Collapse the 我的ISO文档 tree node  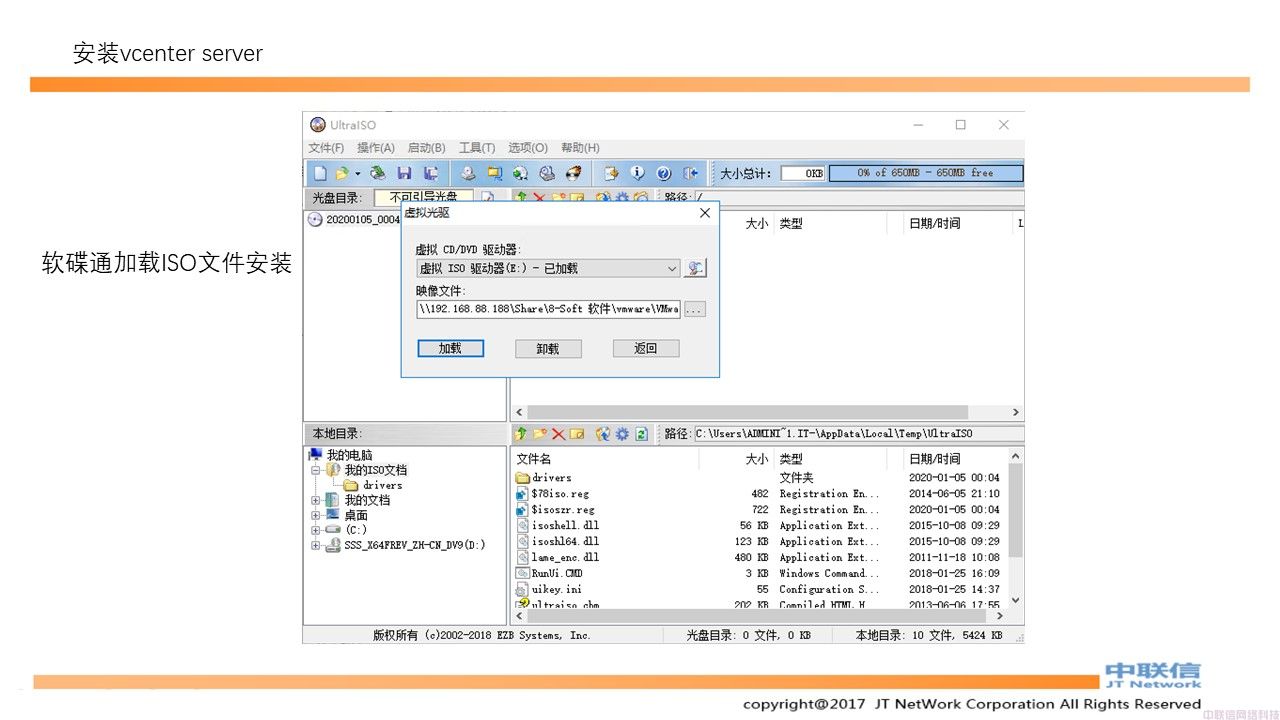(316, 470)
